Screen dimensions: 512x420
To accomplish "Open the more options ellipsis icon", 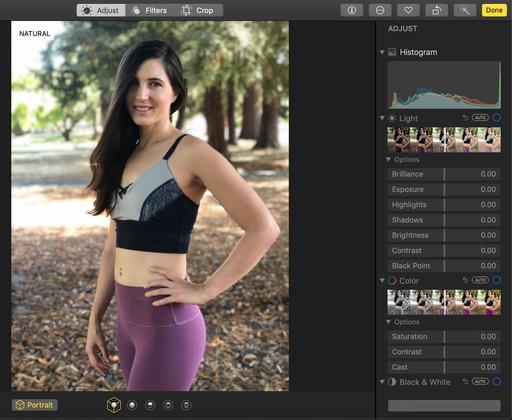I will [x=380, y=10].
